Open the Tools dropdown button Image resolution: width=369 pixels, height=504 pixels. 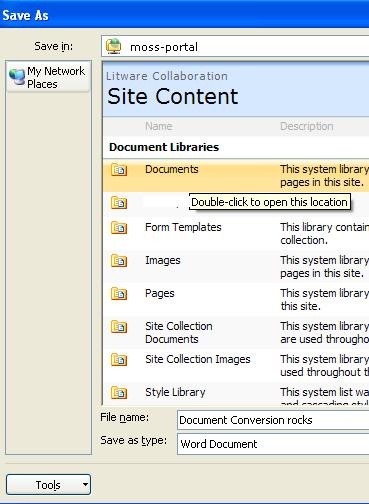[48, 485]
